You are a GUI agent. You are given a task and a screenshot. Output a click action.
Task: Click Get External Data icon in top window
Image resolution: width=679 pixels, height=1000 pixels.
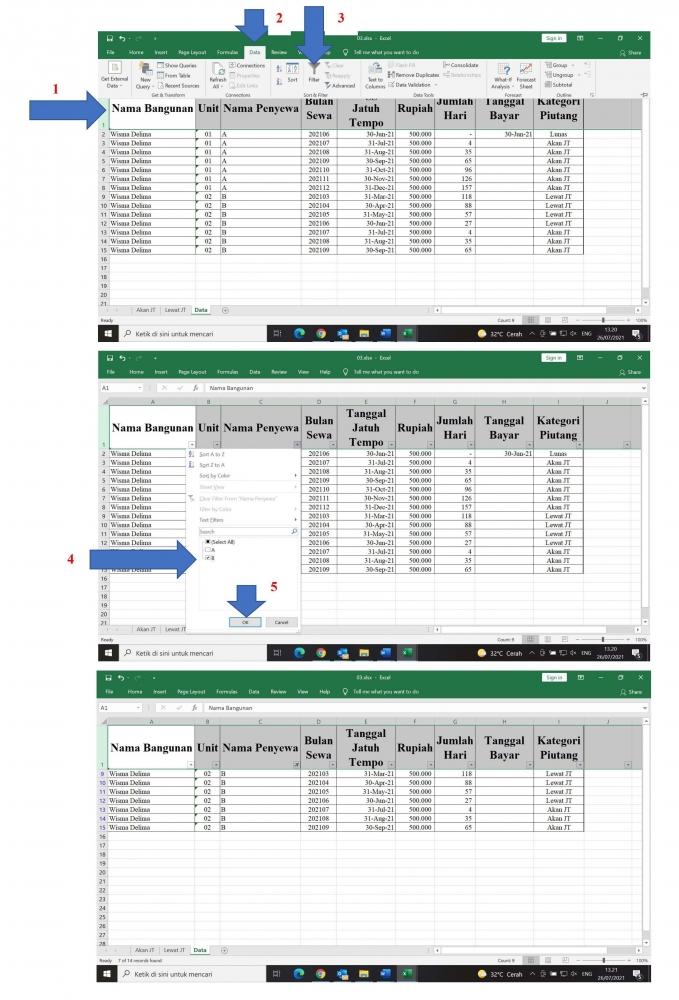pyautogui.click(x=115, y=68)
